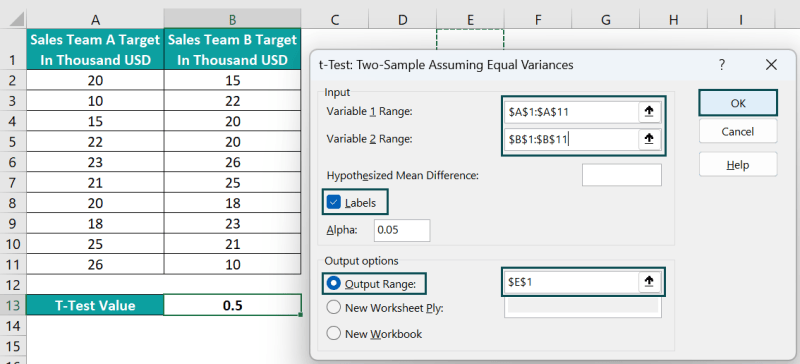Select column F header
800x364 pixels.
[538, 20]
